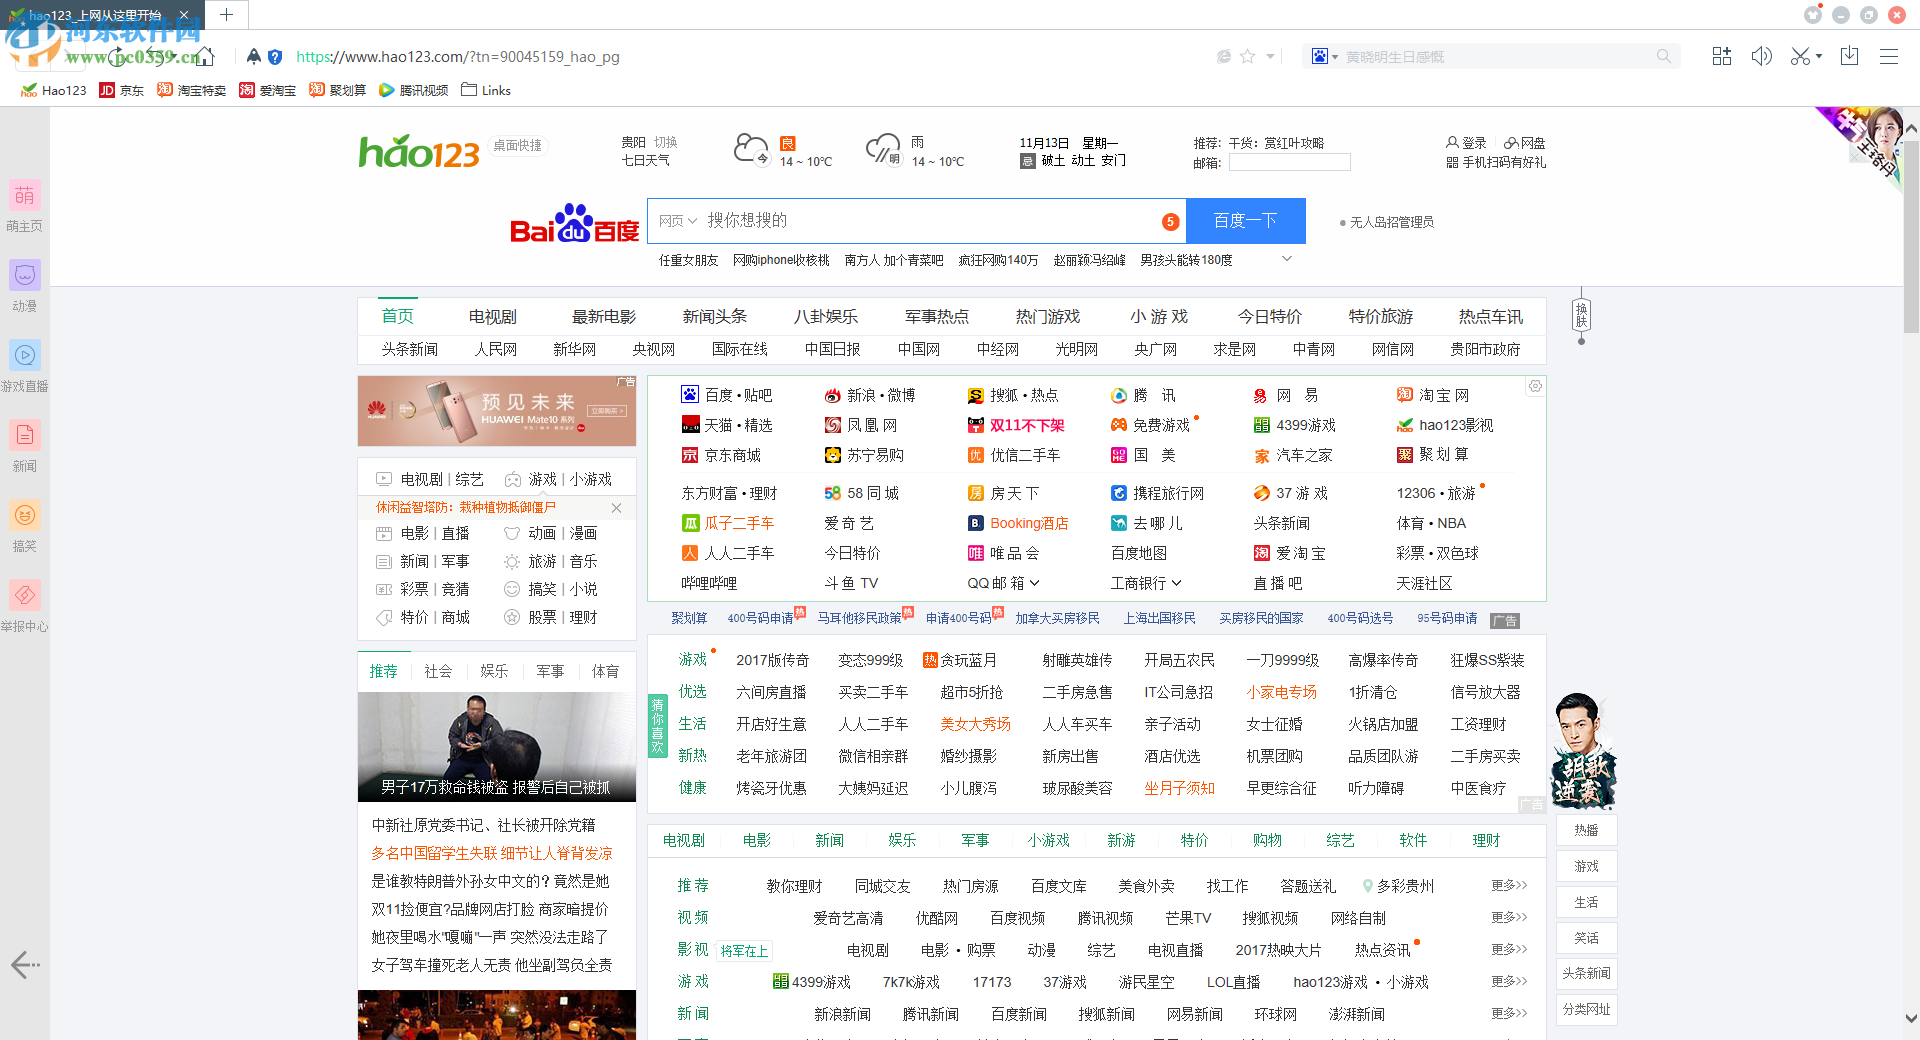Open the apps grid icon near the toolbar
The image size is (1920, 1040).
[1721, 56]
